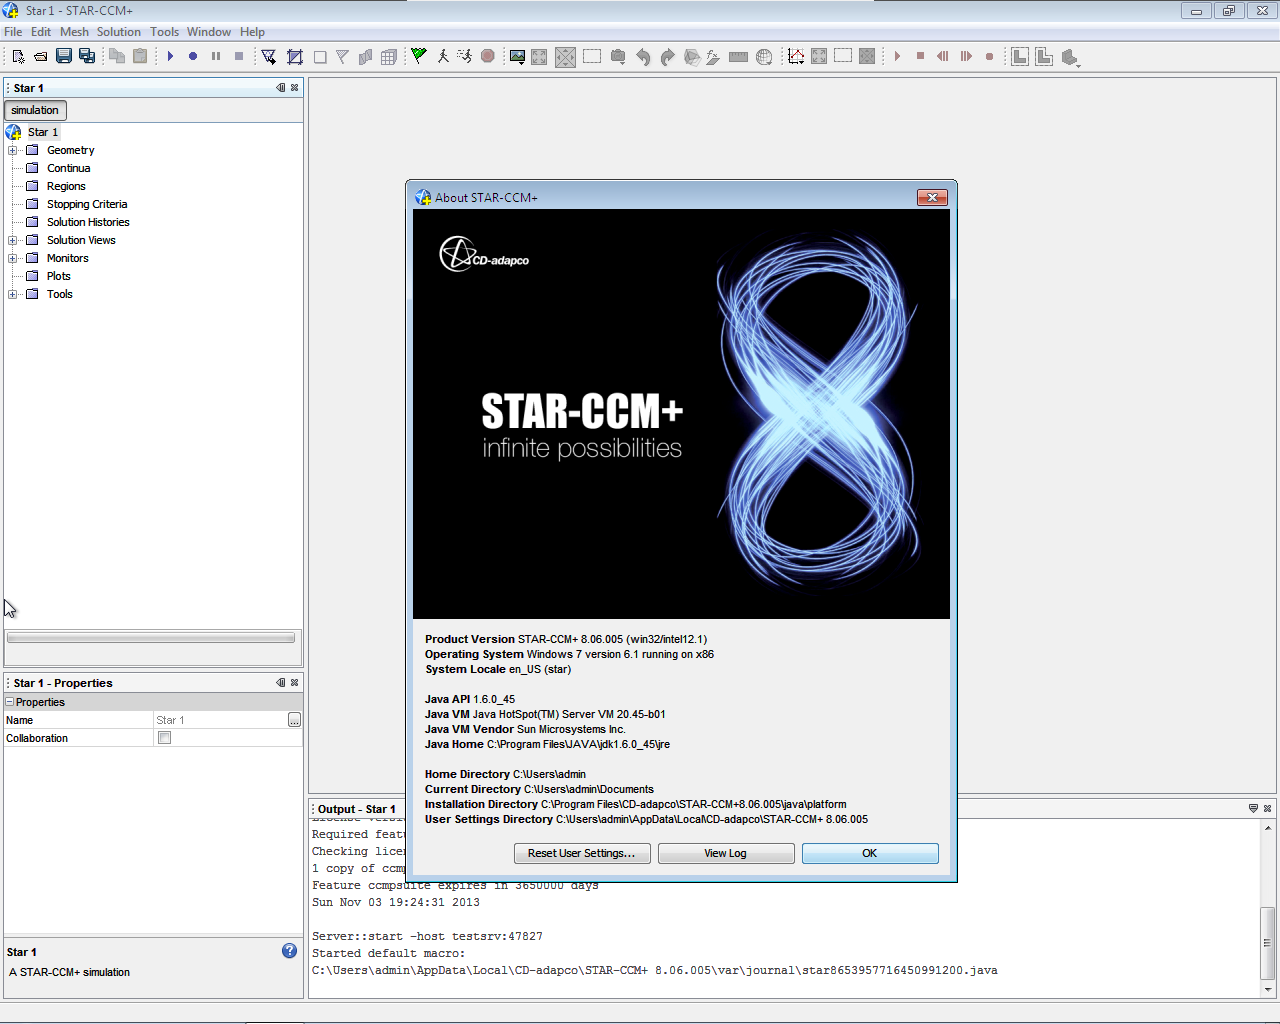Screen dimensions: 1280x1024
Task: Select the Solution Histories tree item
Action: coord(88,222)
